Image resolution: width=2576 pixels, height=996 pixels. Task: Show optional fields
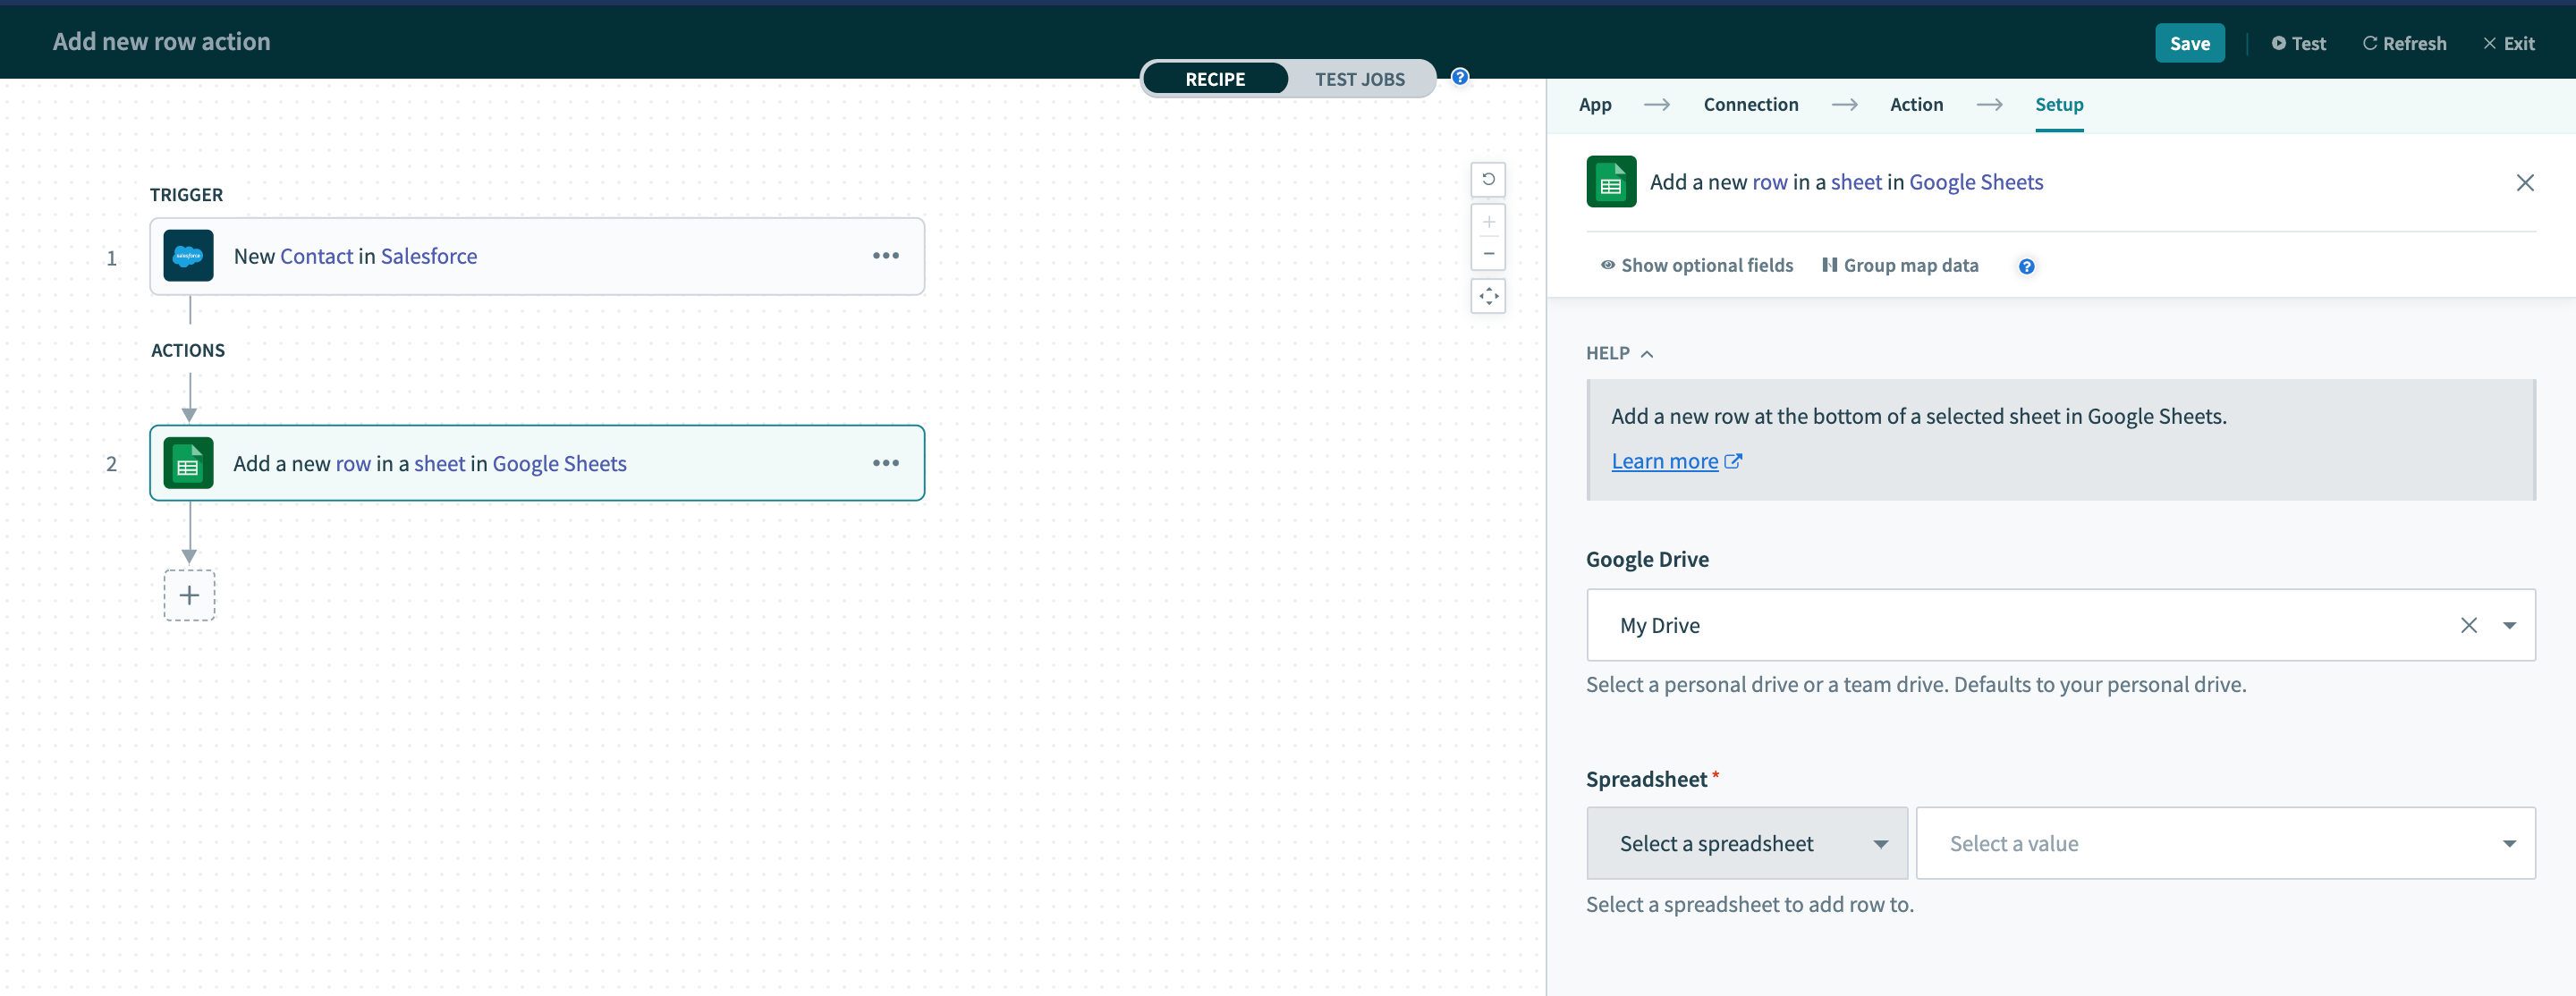tap(1697, 265)
